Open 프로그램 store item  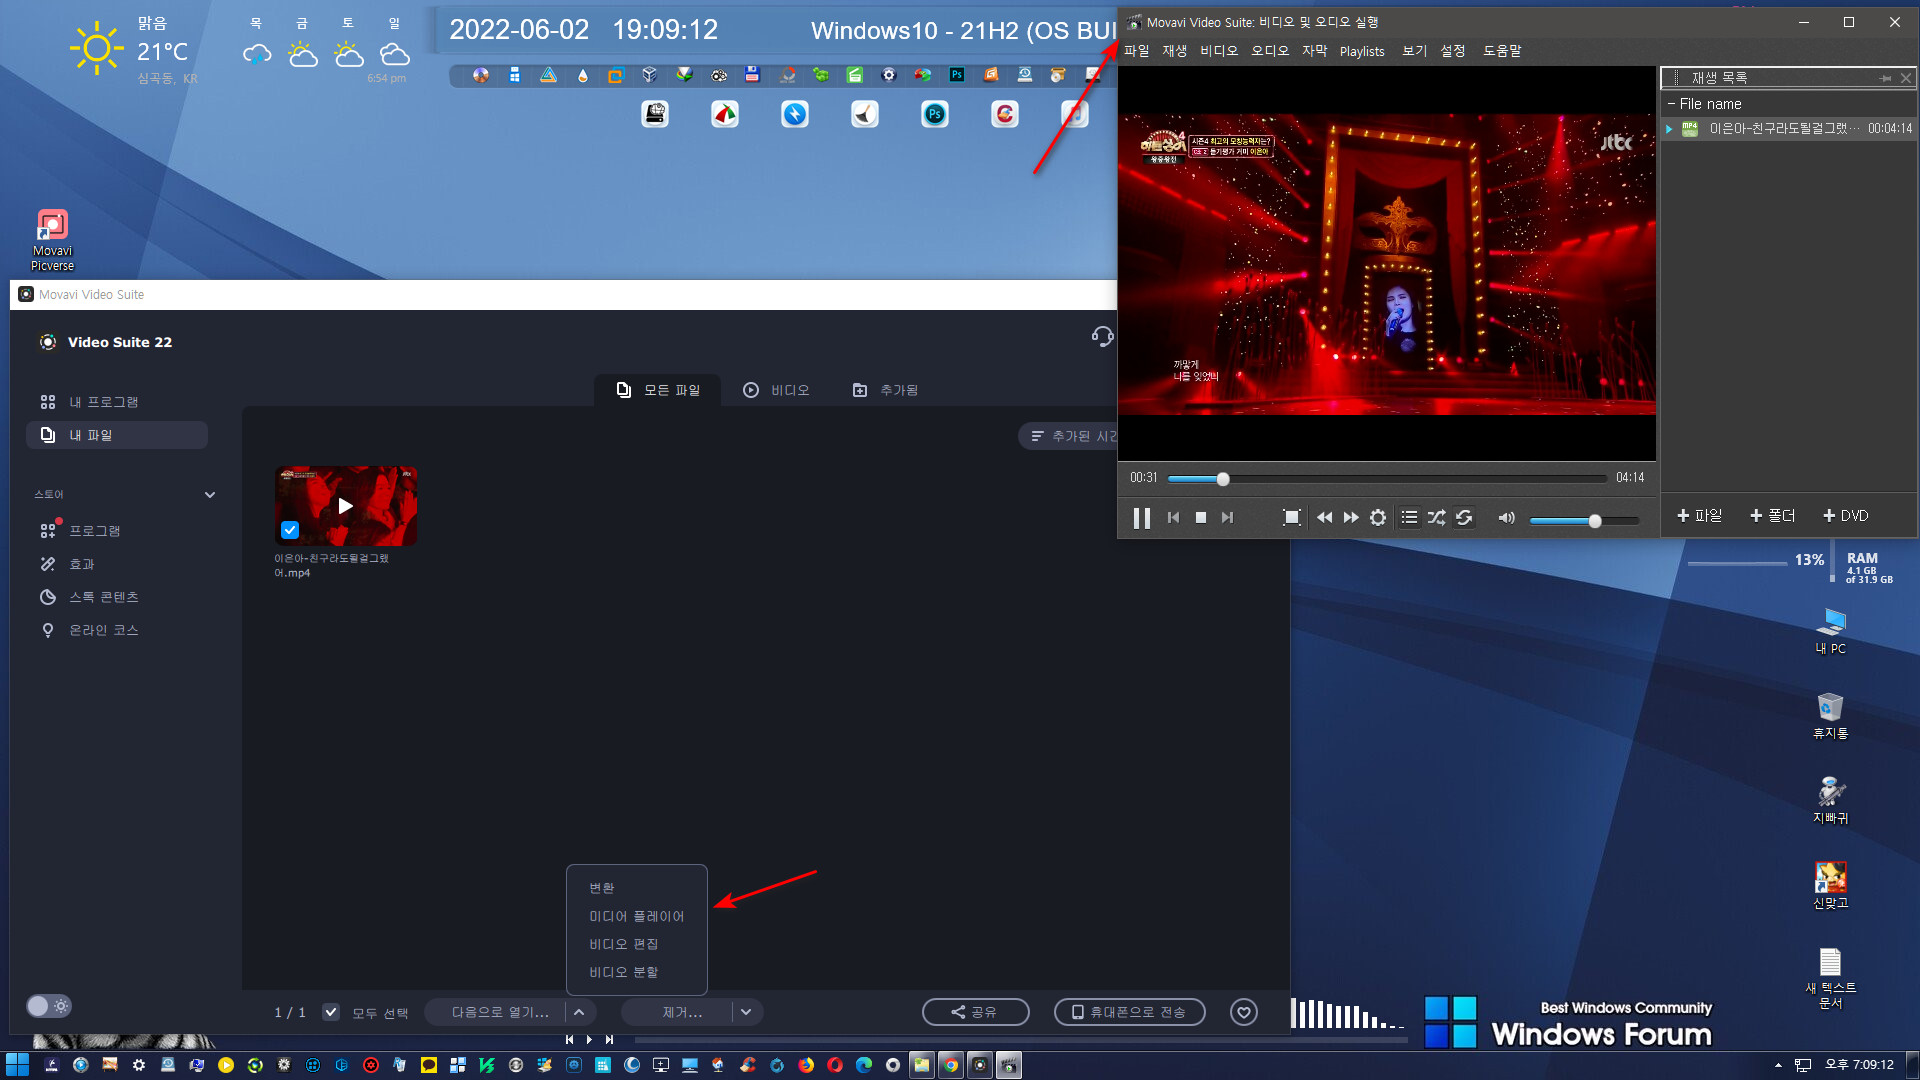coord(95,531)
